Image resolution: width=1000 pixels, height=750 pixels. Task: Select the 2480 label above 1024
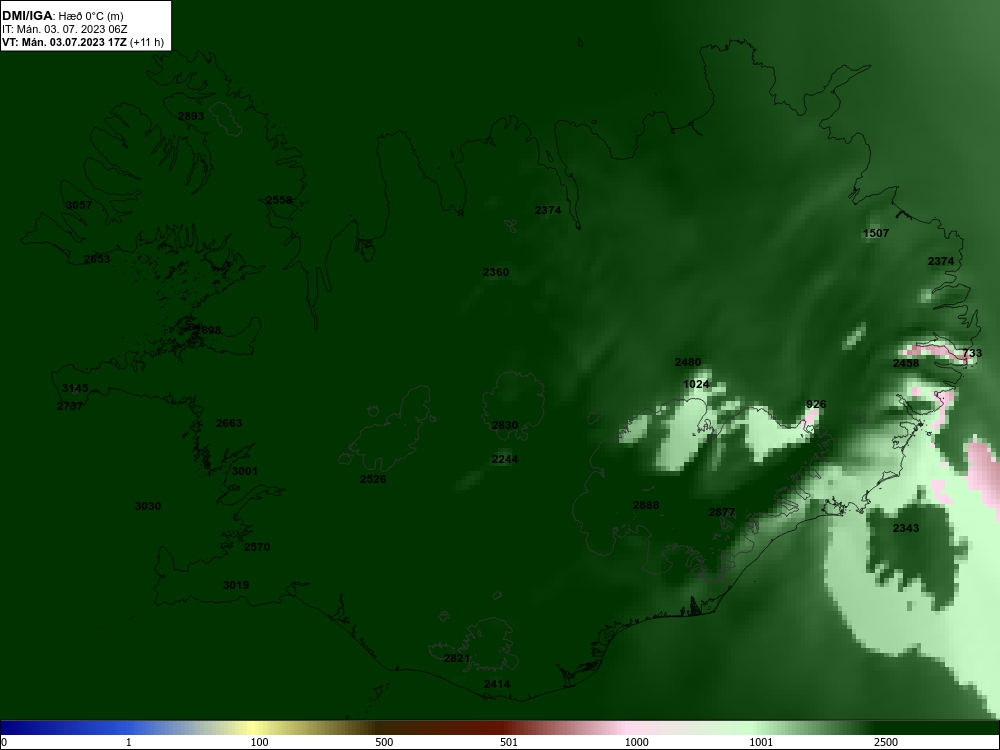pyautogui.click(x=688, y=362)
